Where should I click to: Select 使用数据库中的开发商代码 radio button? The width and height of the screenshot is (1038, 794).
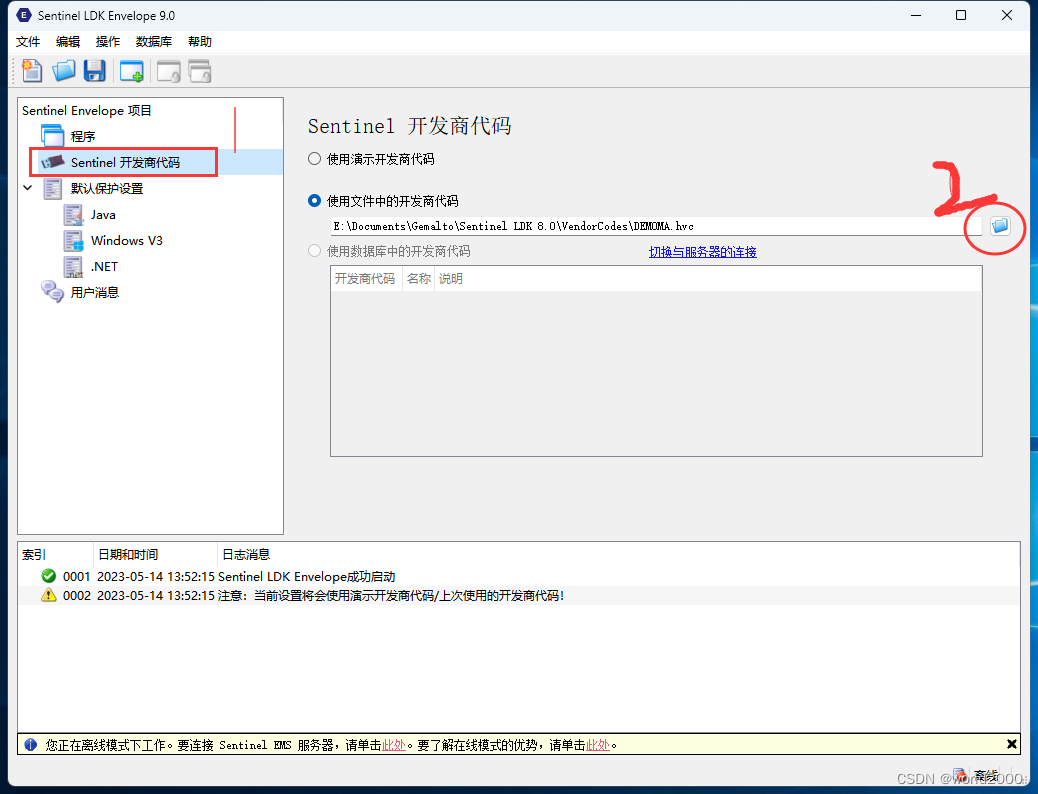pos(314,251)
